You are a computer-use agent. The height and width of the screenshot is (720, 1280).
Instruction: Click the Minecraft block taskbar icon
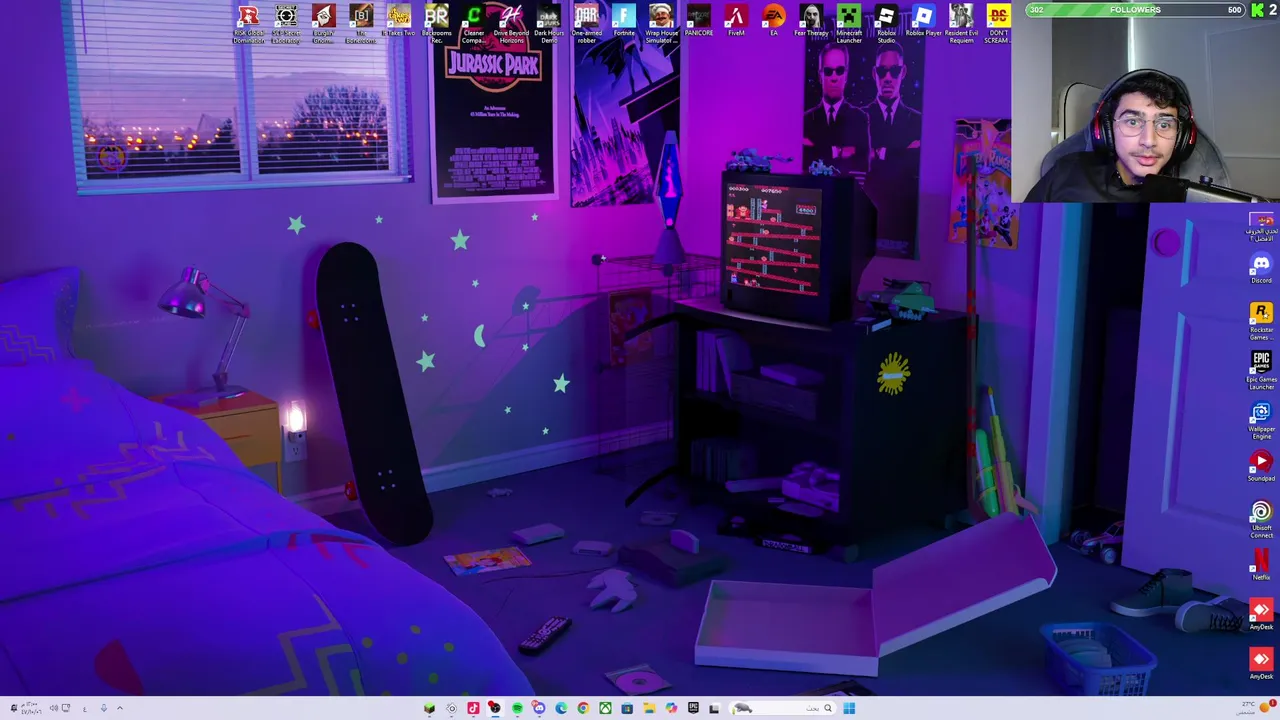tap(429, 708)
